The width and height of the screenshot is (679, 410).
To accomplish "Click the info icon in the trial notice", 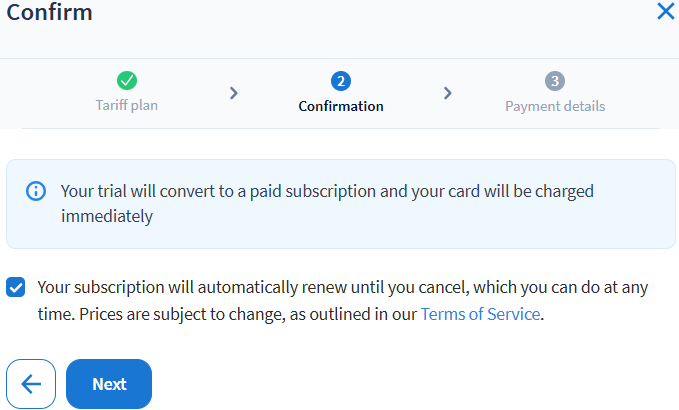I will click(x=36, y=190).
